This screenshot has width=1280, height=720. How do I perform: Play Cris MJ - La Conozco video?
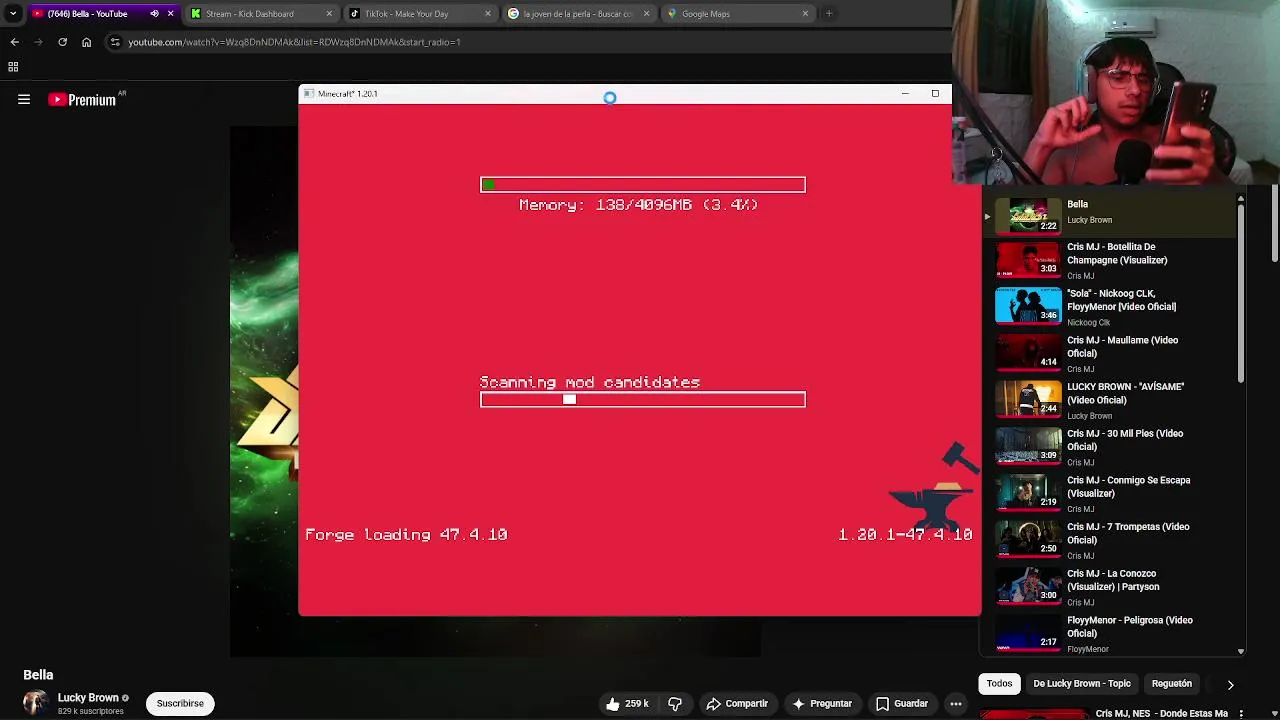point(1108,587)
